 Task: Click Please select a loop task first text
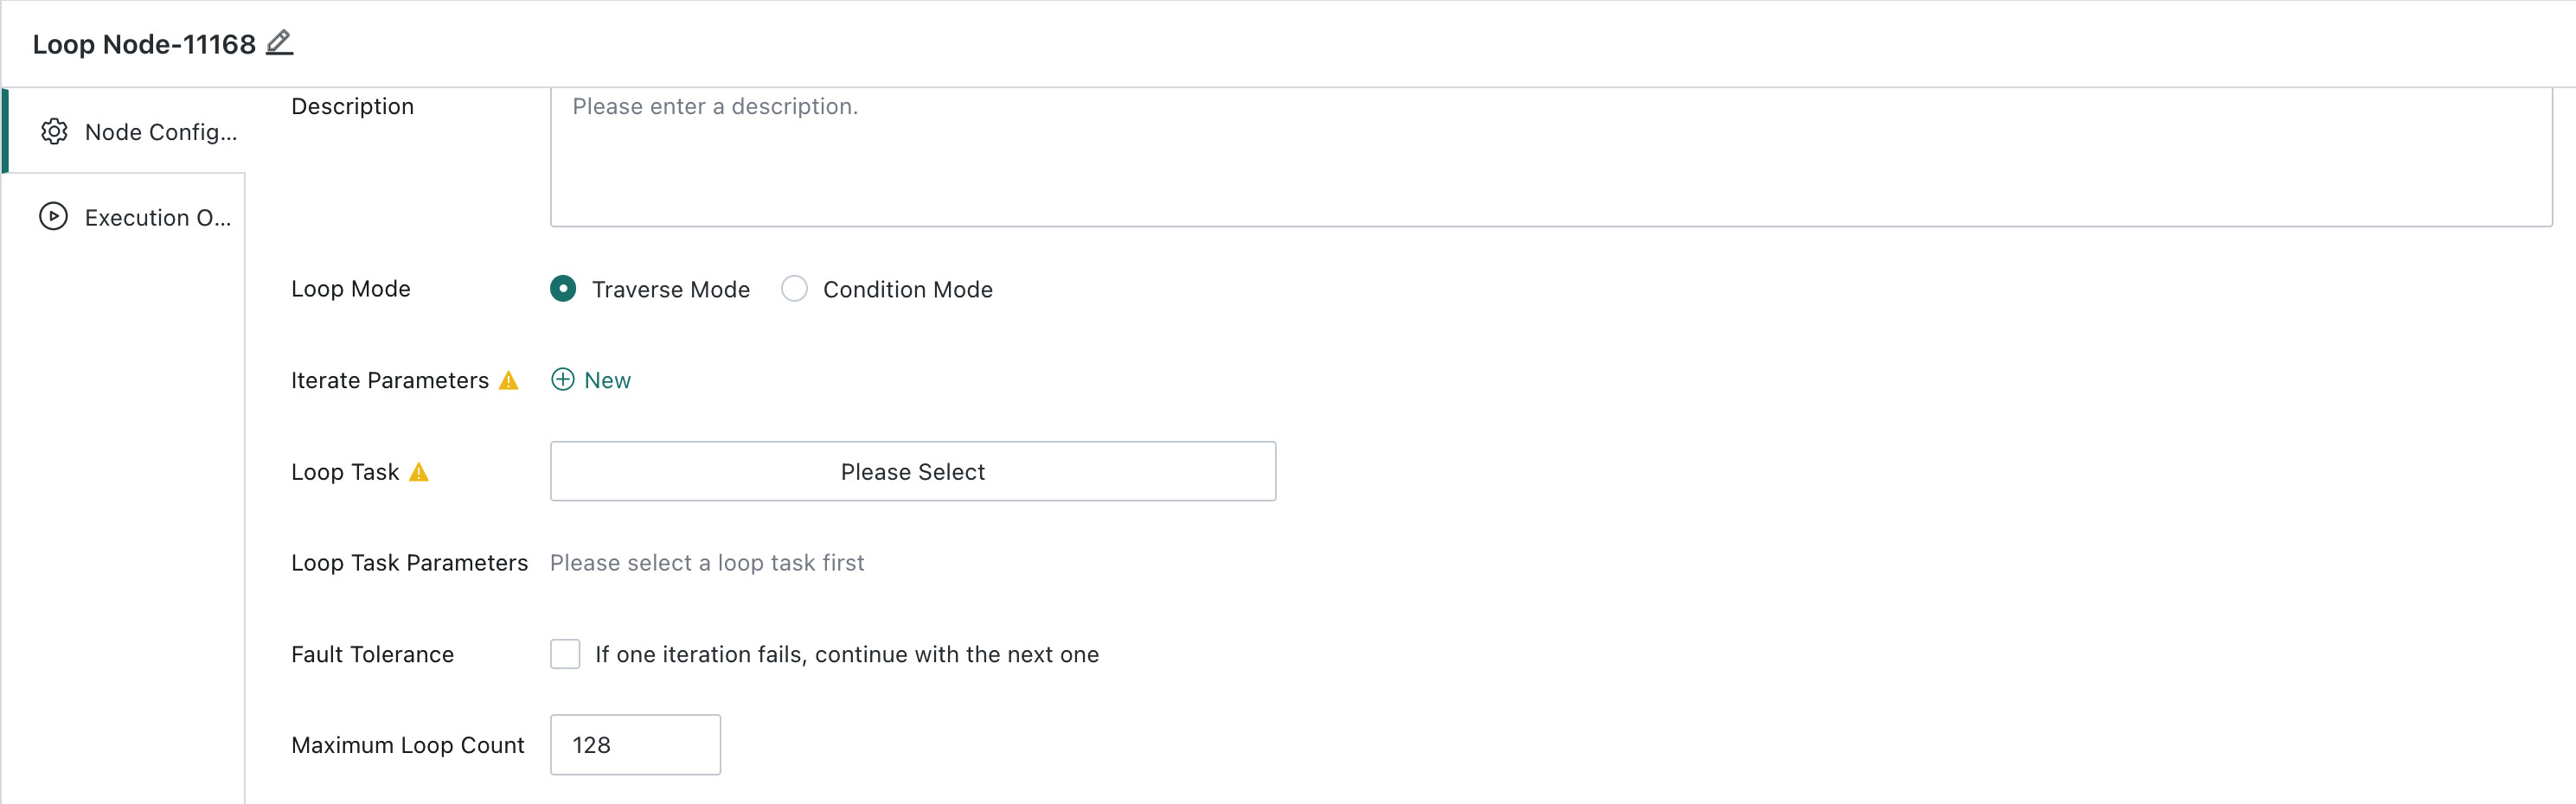tap(706, 563)
